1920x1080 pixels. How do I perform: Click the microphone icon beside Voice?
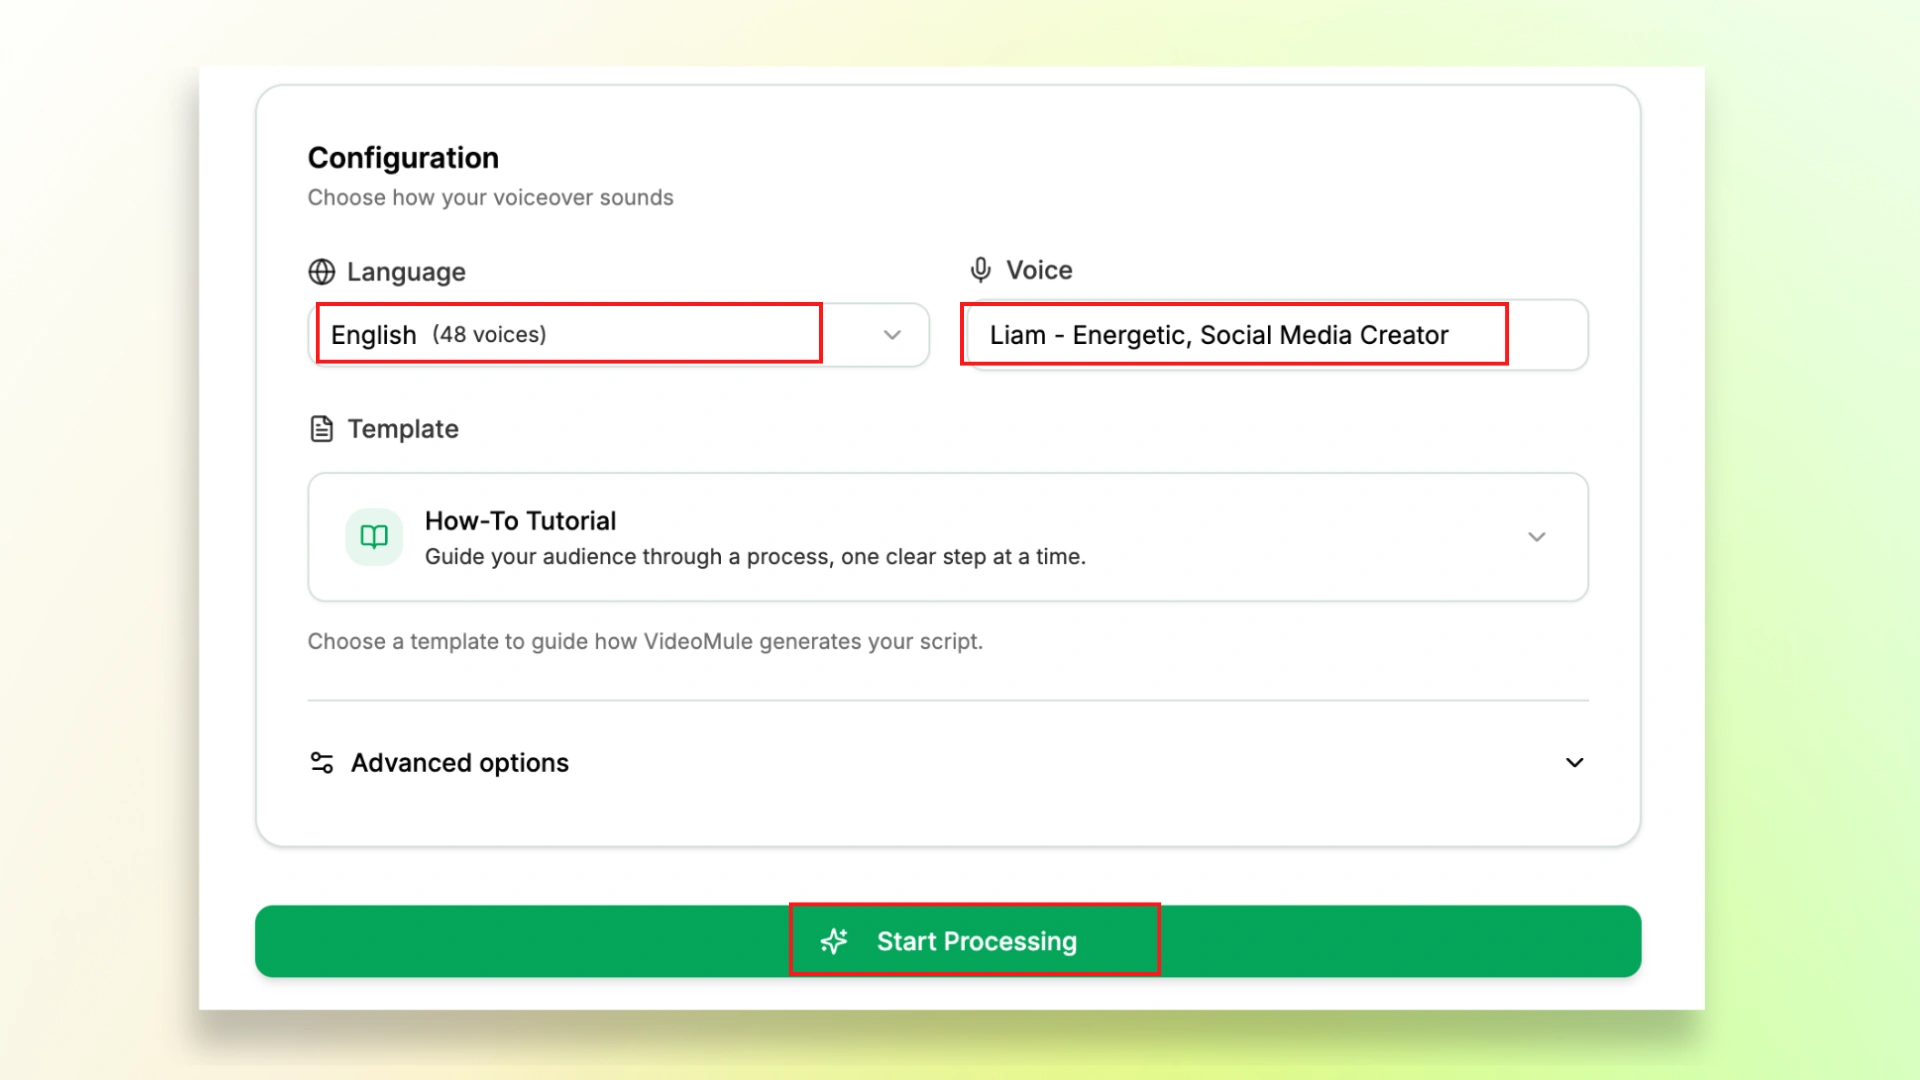(979, 269)
